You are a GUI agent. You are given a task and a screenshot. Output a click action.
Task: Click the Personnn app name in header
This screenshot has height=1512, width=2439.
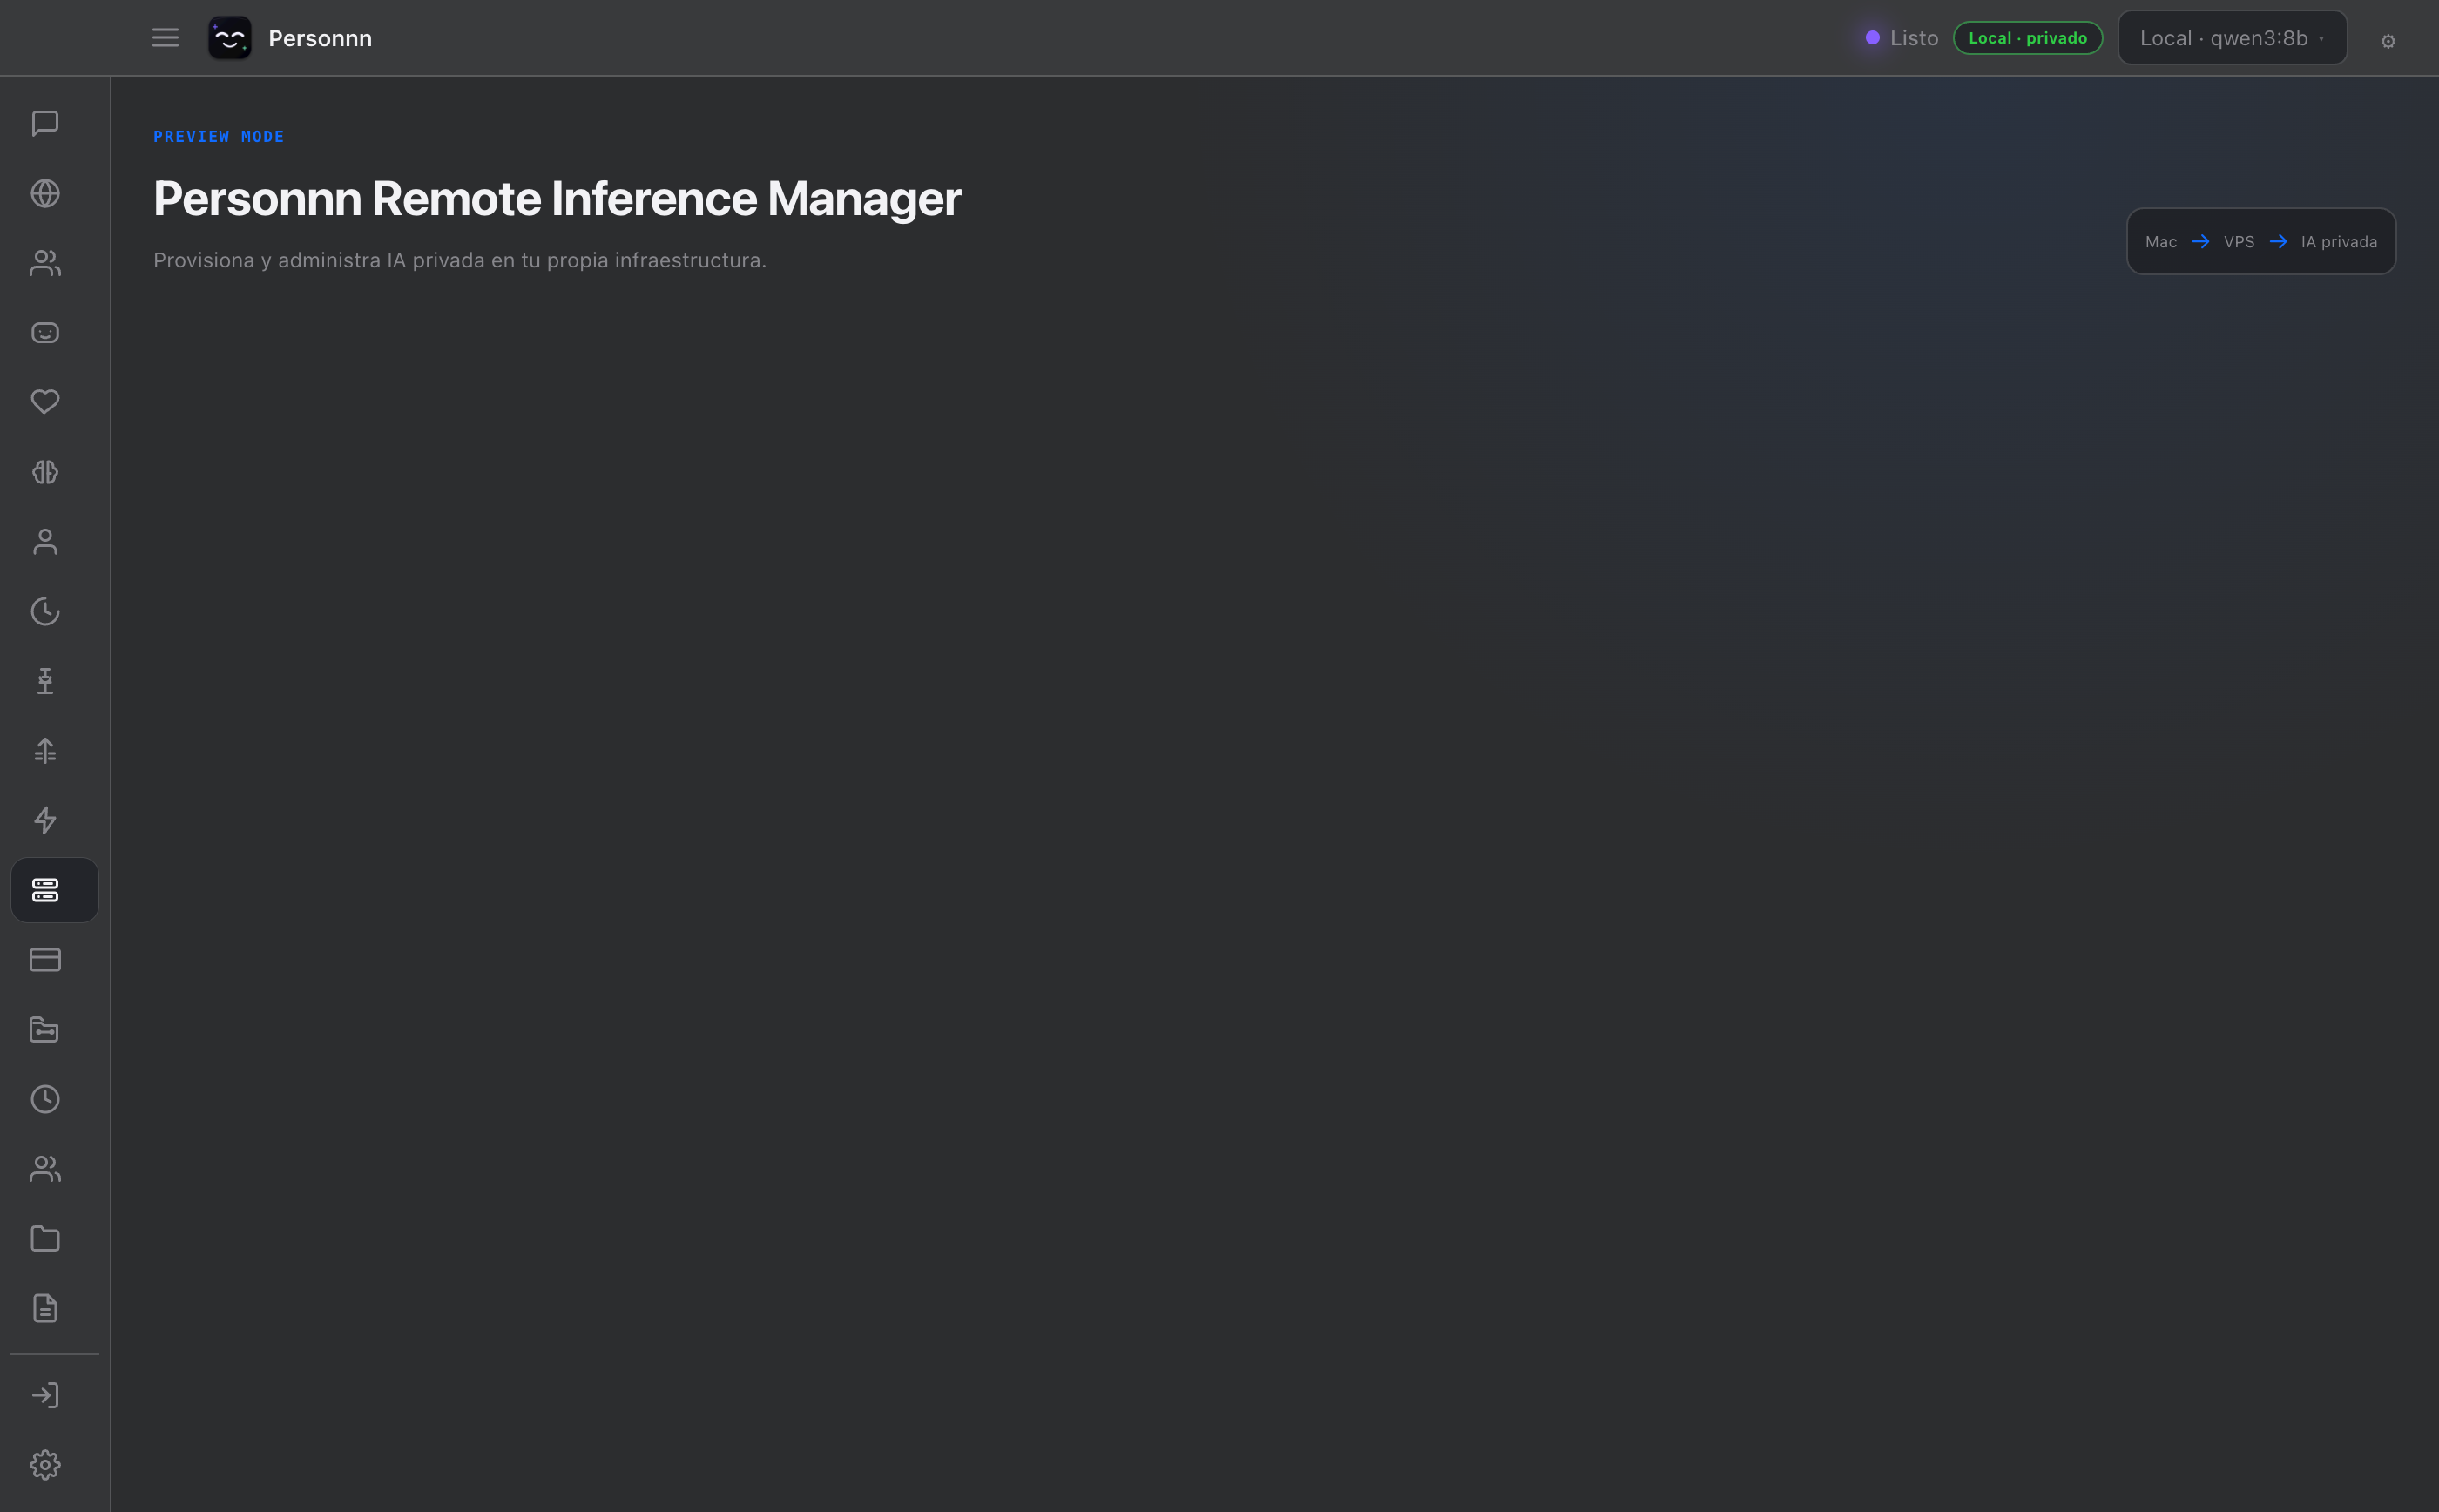tap(320, 38)
